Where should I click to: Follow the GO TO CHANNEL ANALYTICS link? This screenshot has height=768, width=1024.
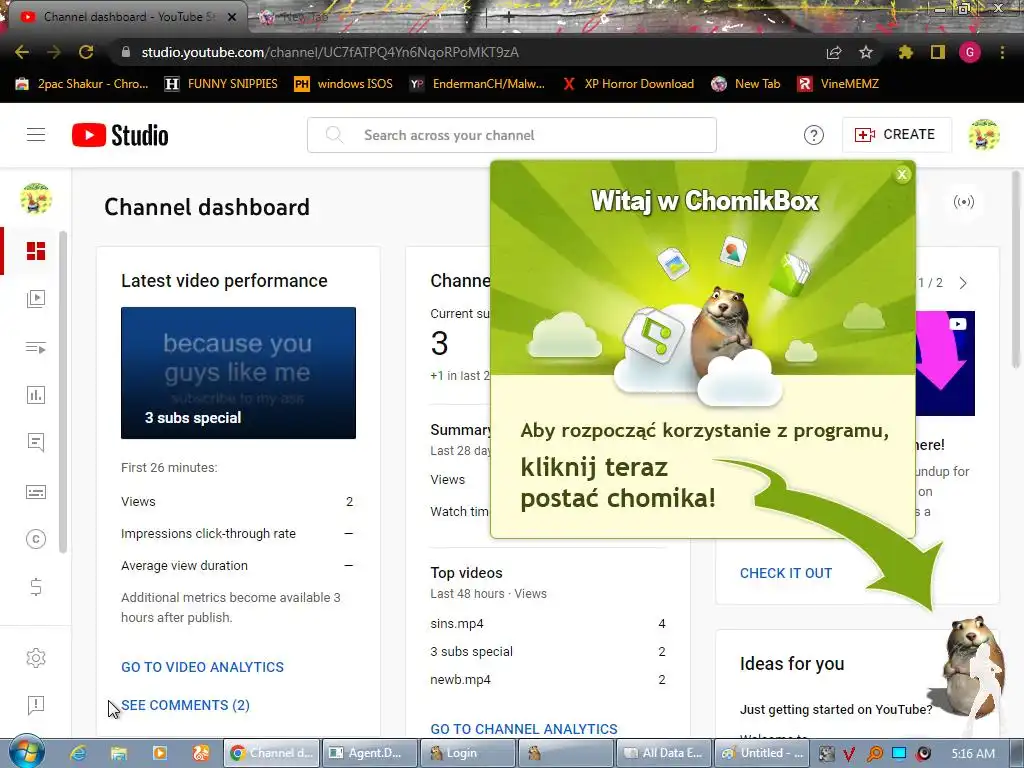click(524, 729)
